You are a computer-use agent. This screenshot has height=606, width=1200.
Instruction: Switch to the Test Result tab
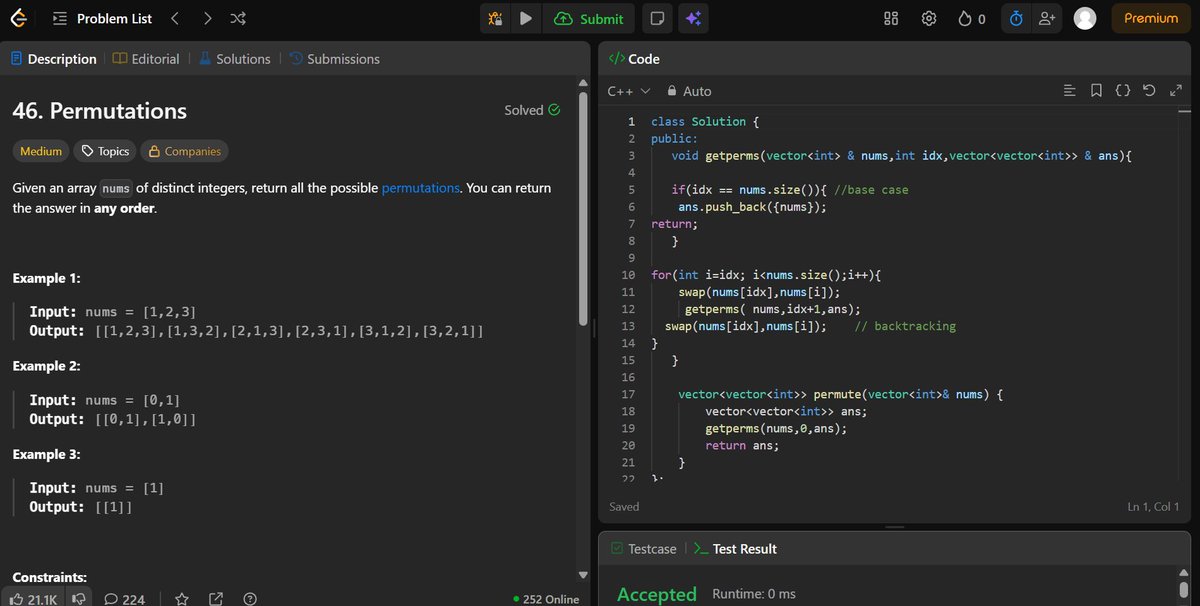pyautogui.click(x=735, y=549)
